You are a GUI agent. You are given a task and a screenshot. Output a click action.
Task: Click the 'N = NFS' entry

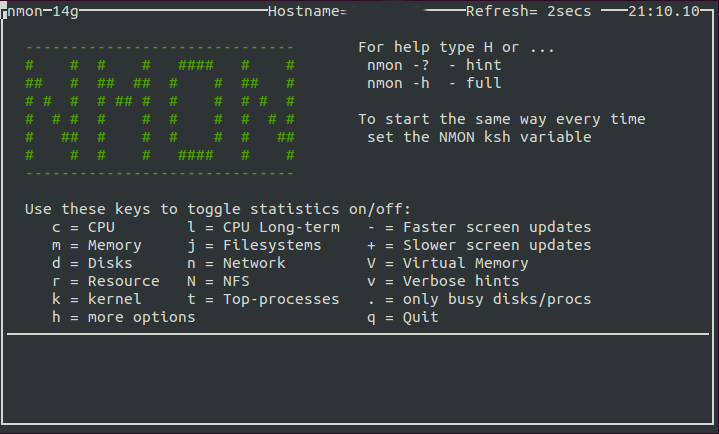tap(218, 281)
